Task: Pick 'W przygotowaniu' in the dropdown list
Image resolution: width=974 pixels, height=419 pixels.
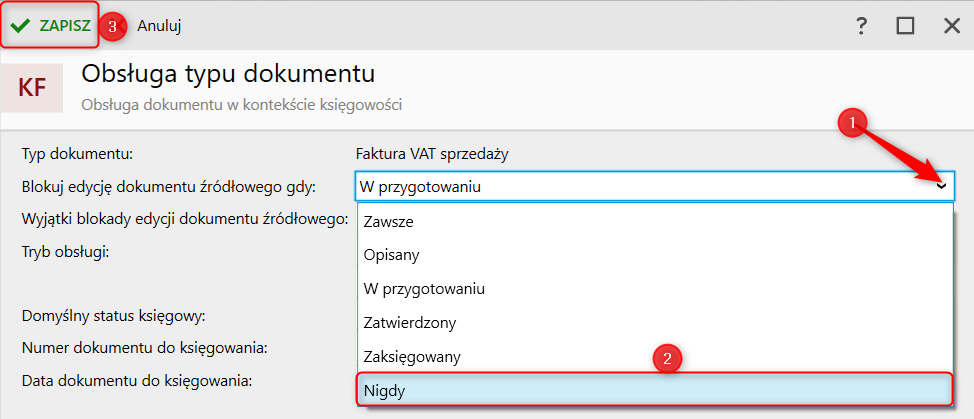Action: point(425,288)
